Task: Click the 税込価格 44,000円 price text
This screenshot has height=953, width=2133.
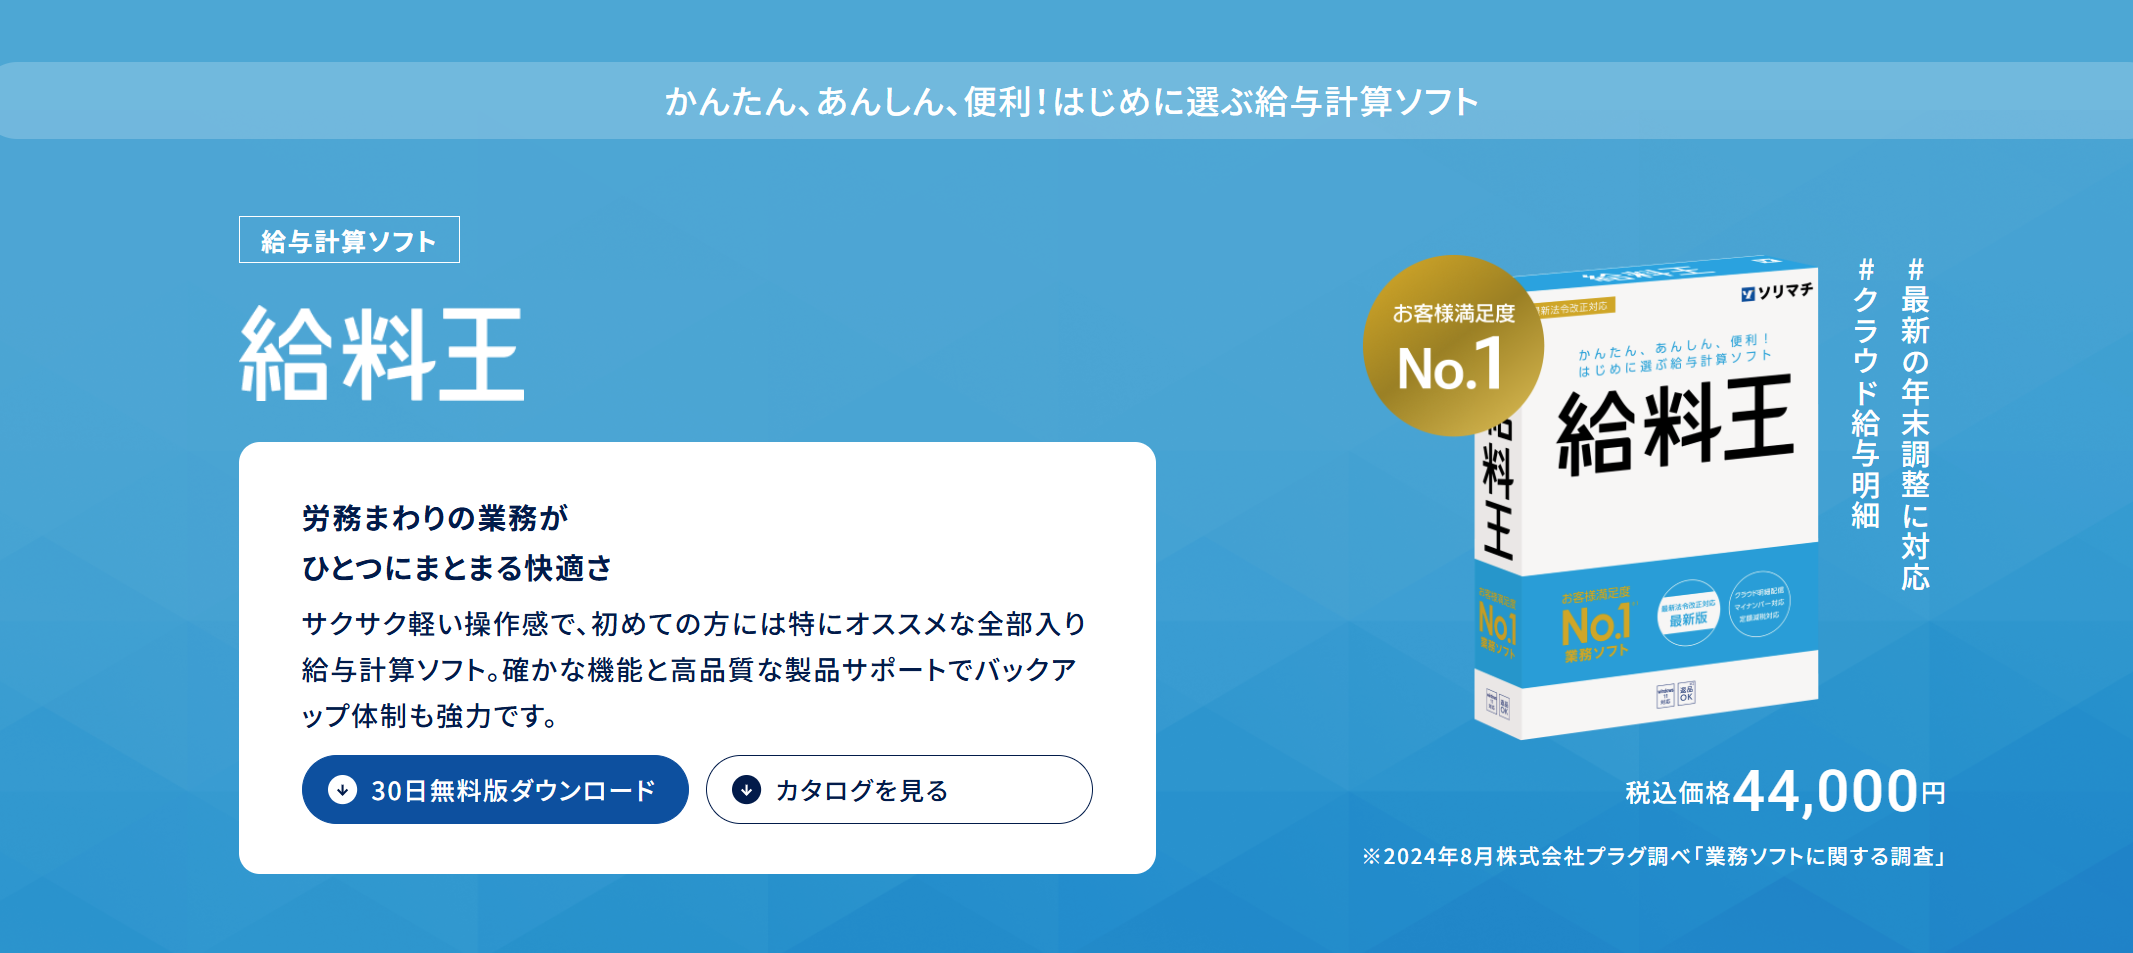Action: point(1785,791)
